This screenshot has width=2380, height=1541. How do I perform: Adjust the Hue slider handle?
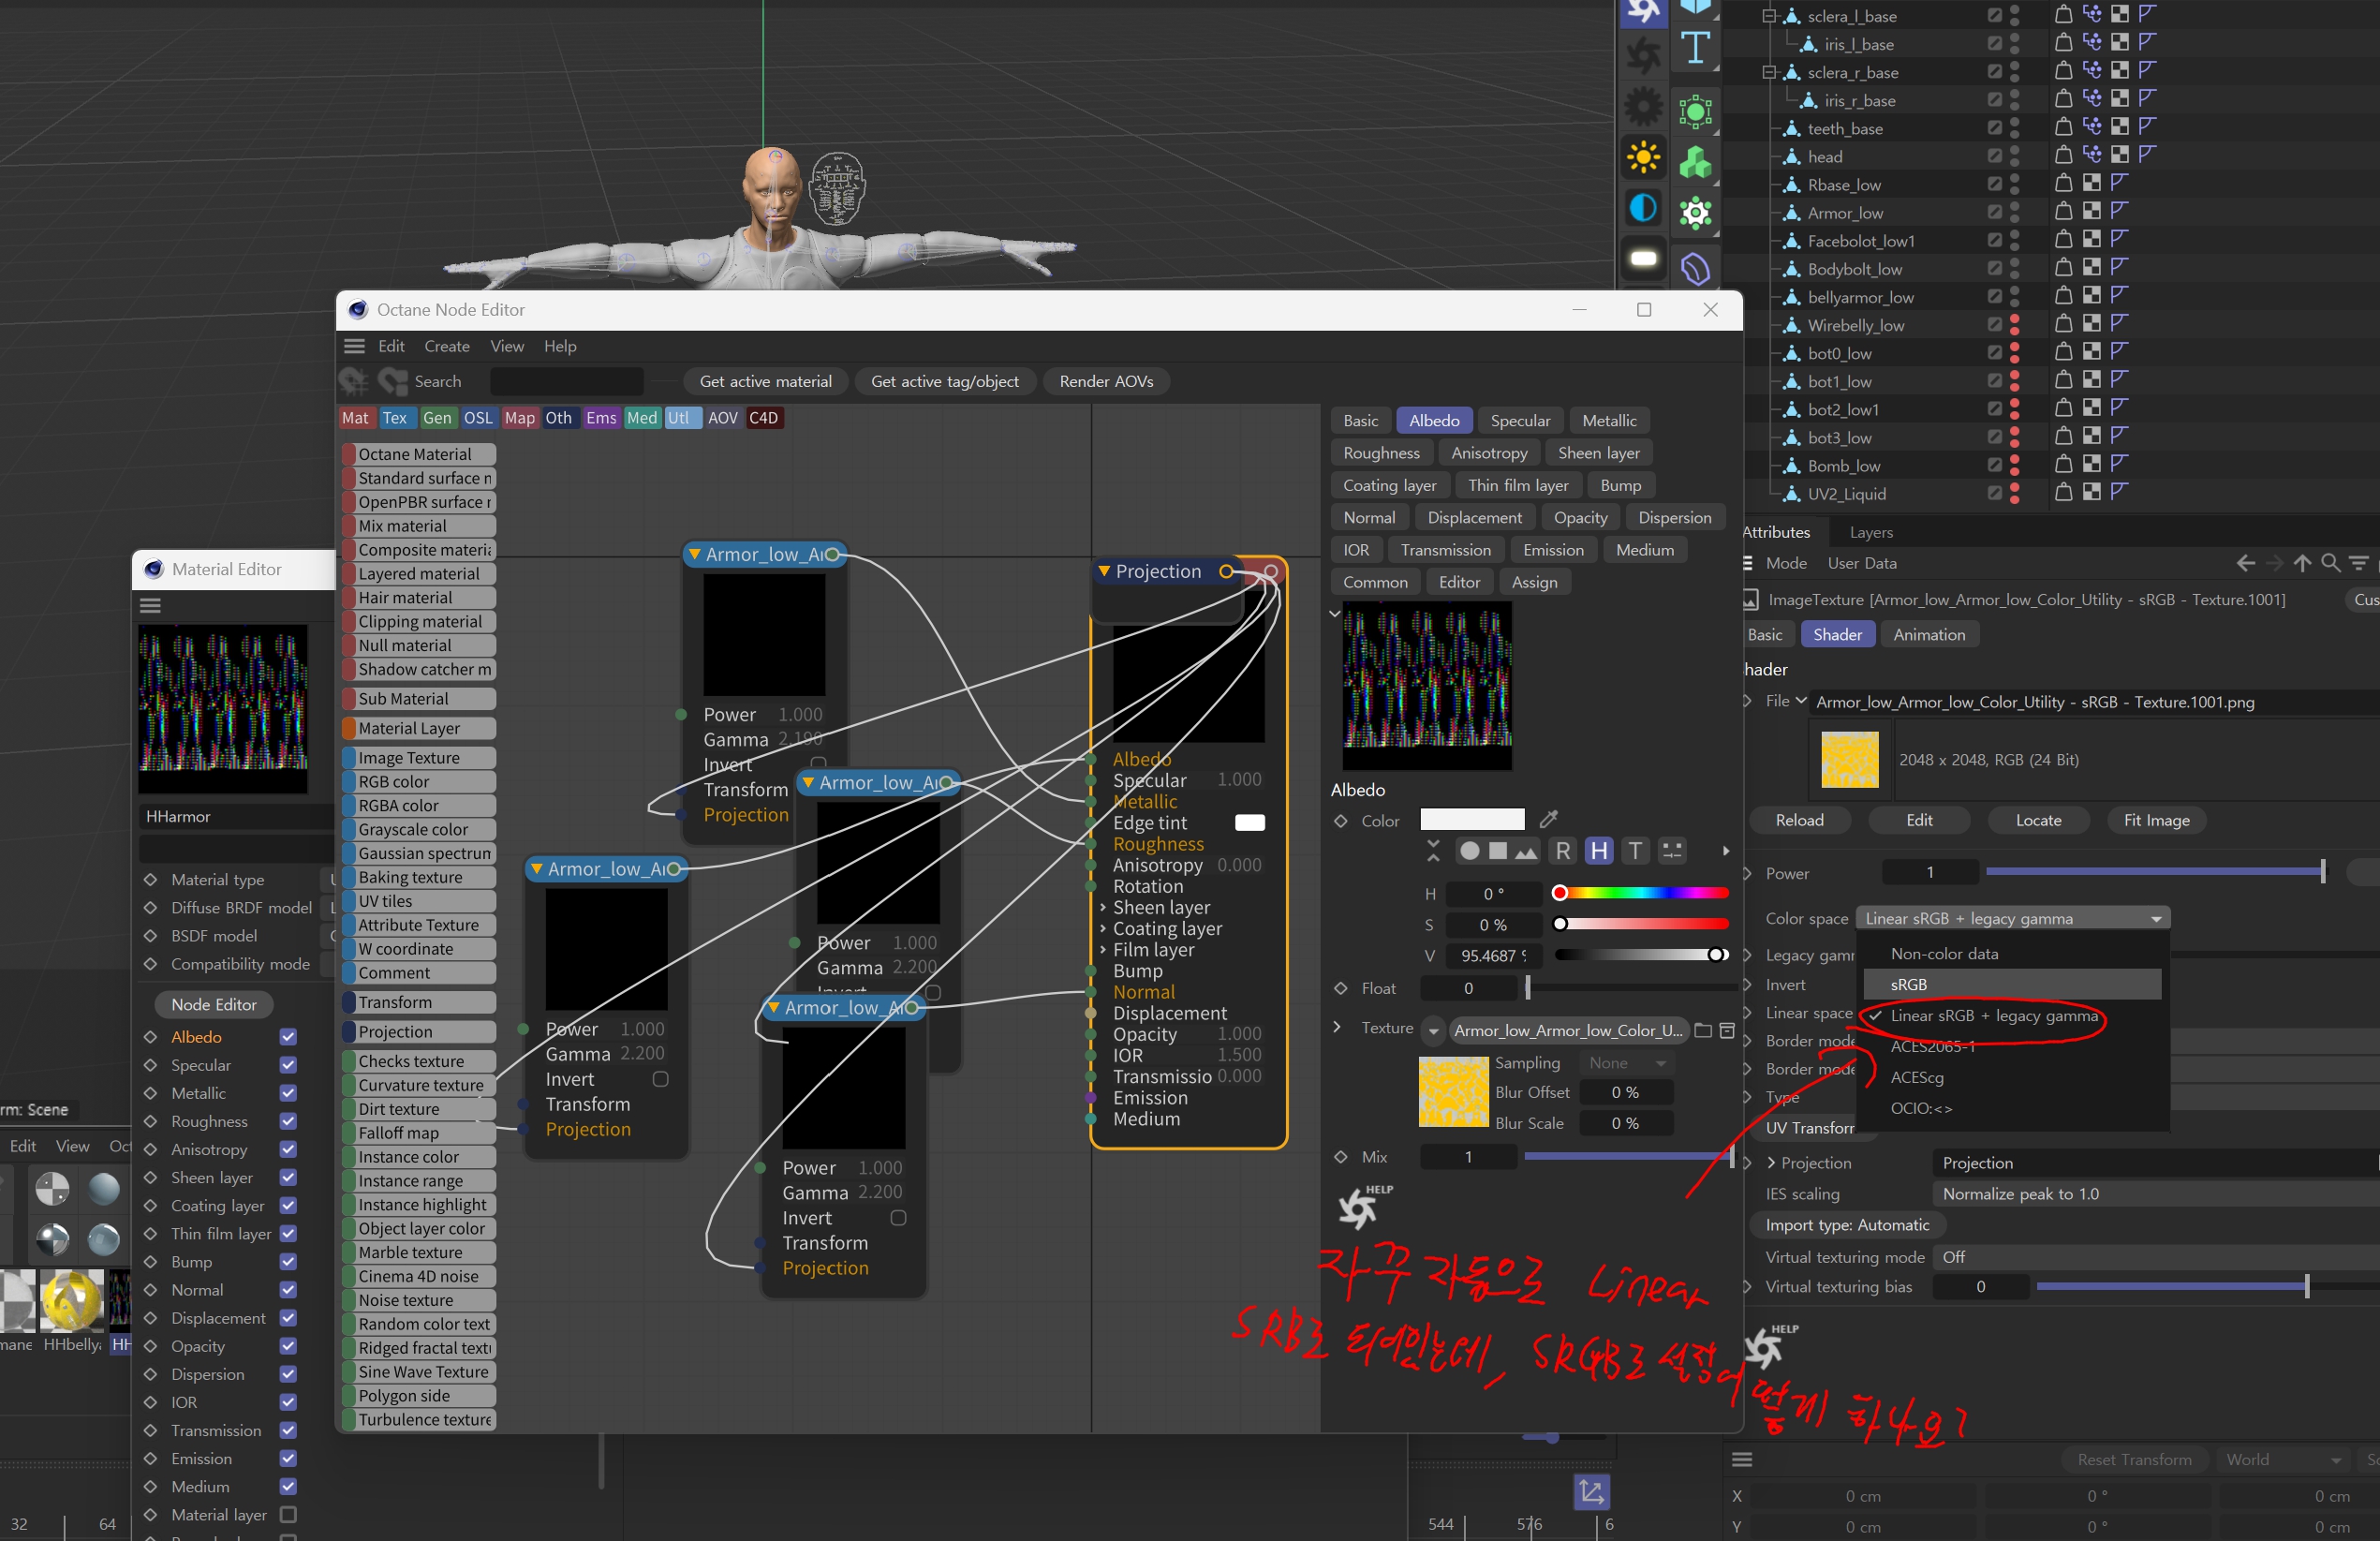pyautogui.click(x=1559, y=893)
